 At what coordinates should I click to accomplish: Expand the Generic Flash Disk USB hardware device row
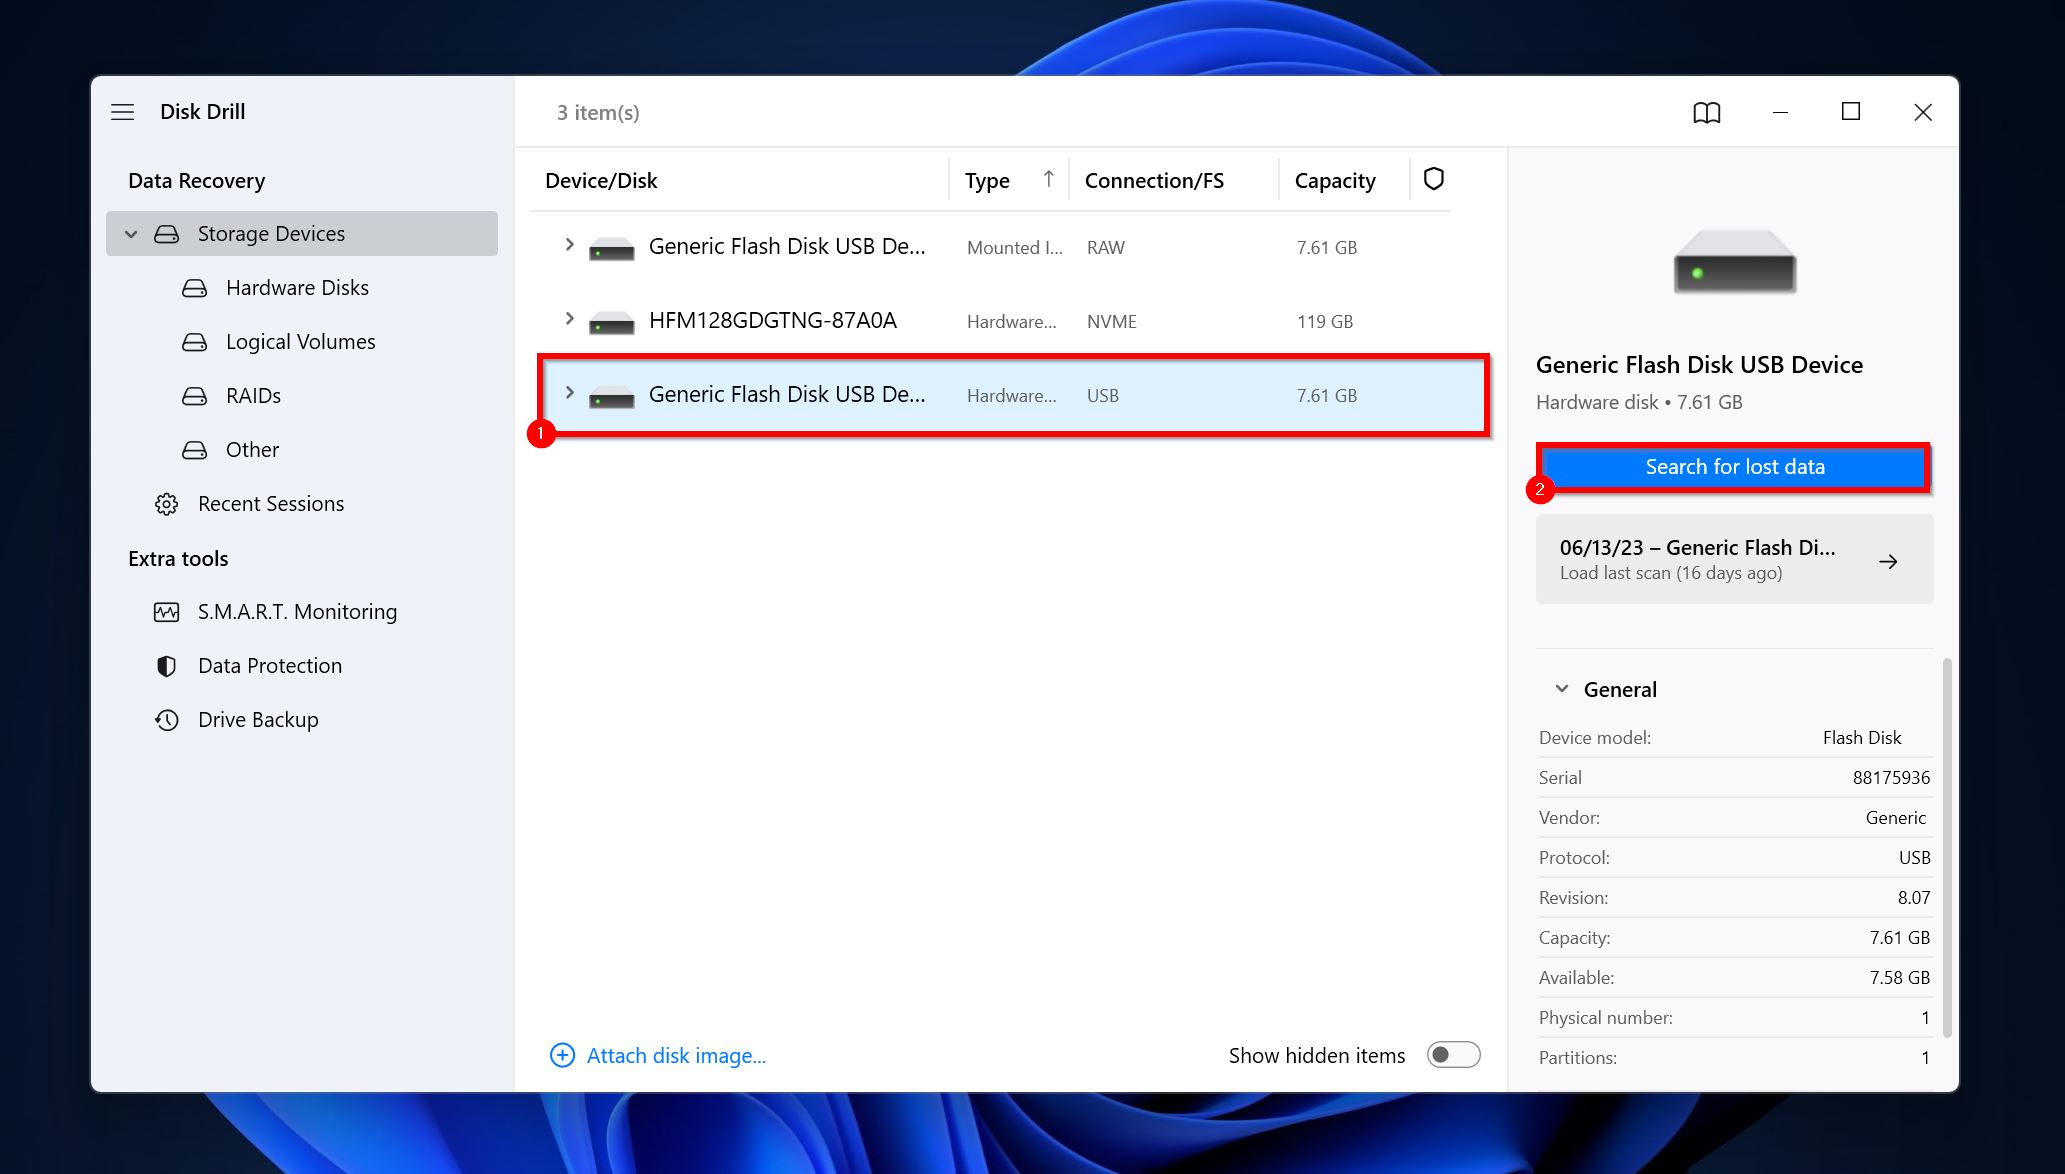[570, 394]
